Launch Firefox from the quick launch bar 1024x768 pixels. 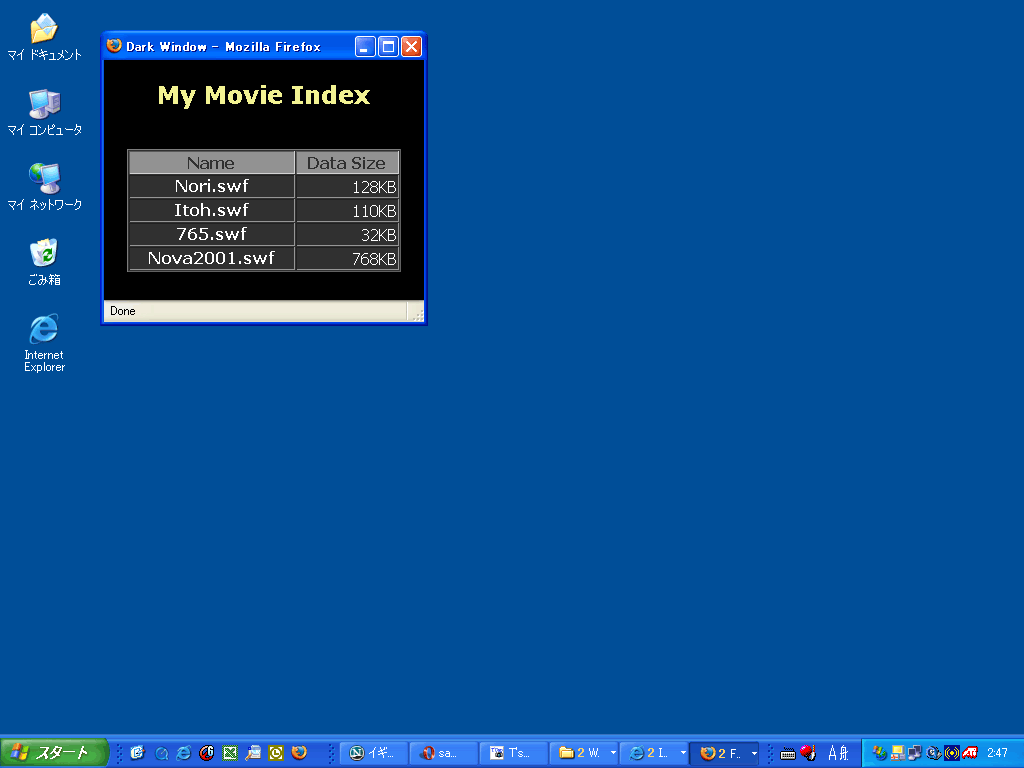tap(299, 753)
